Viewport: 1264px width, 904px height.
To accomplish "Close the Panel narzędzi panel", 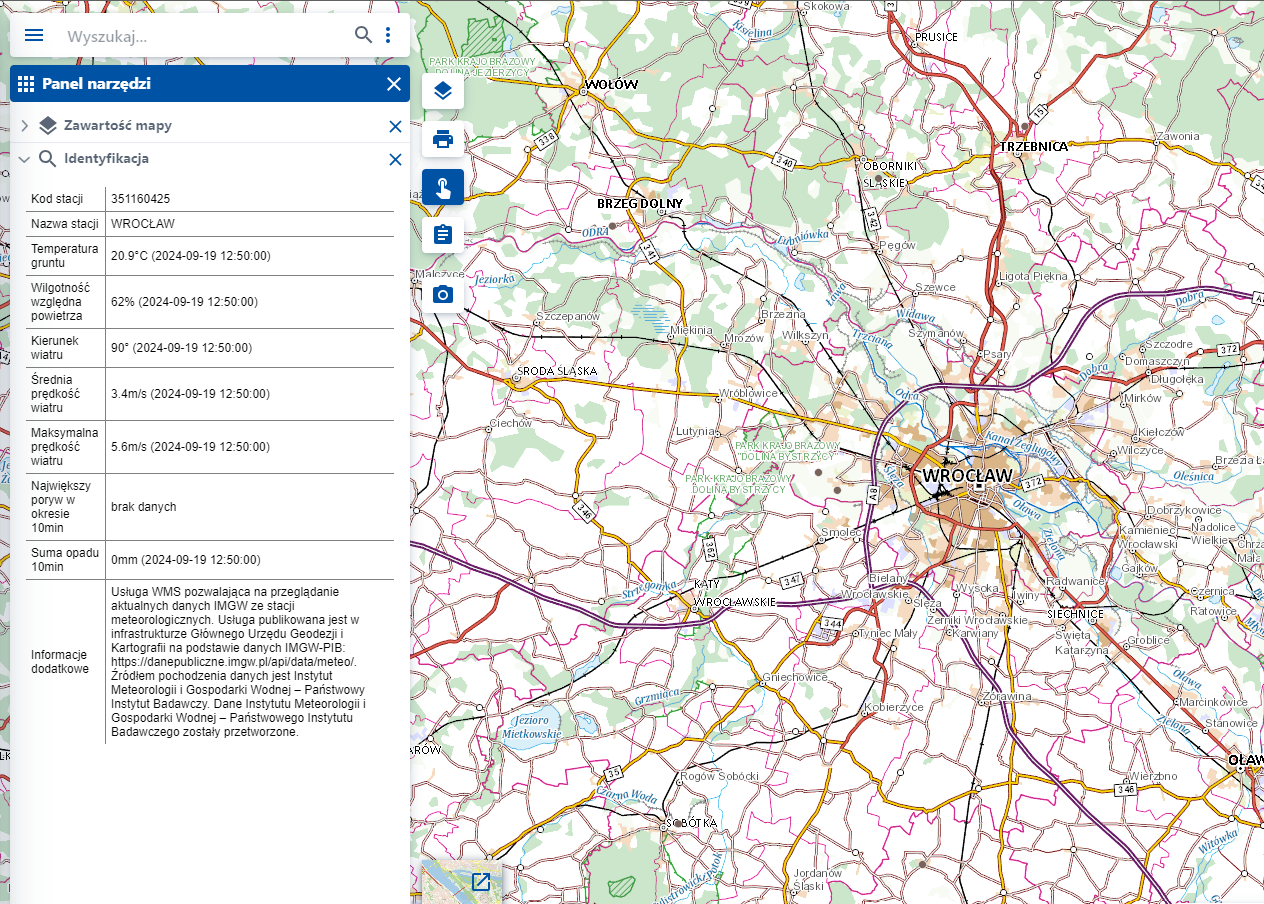I will [393, 84].
